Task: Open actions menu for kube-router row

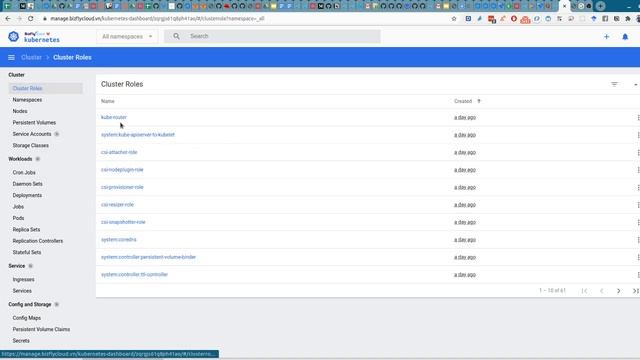Action: click(x=638, y=118)
